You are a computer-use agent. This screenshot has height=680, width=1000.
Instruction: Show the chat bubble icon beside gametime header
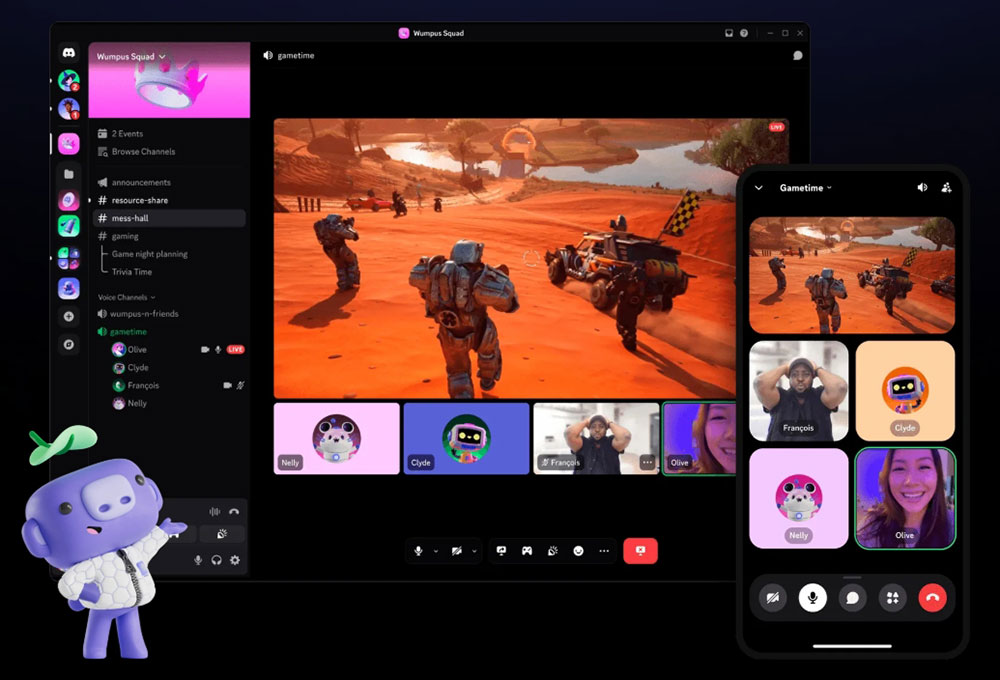797,55
